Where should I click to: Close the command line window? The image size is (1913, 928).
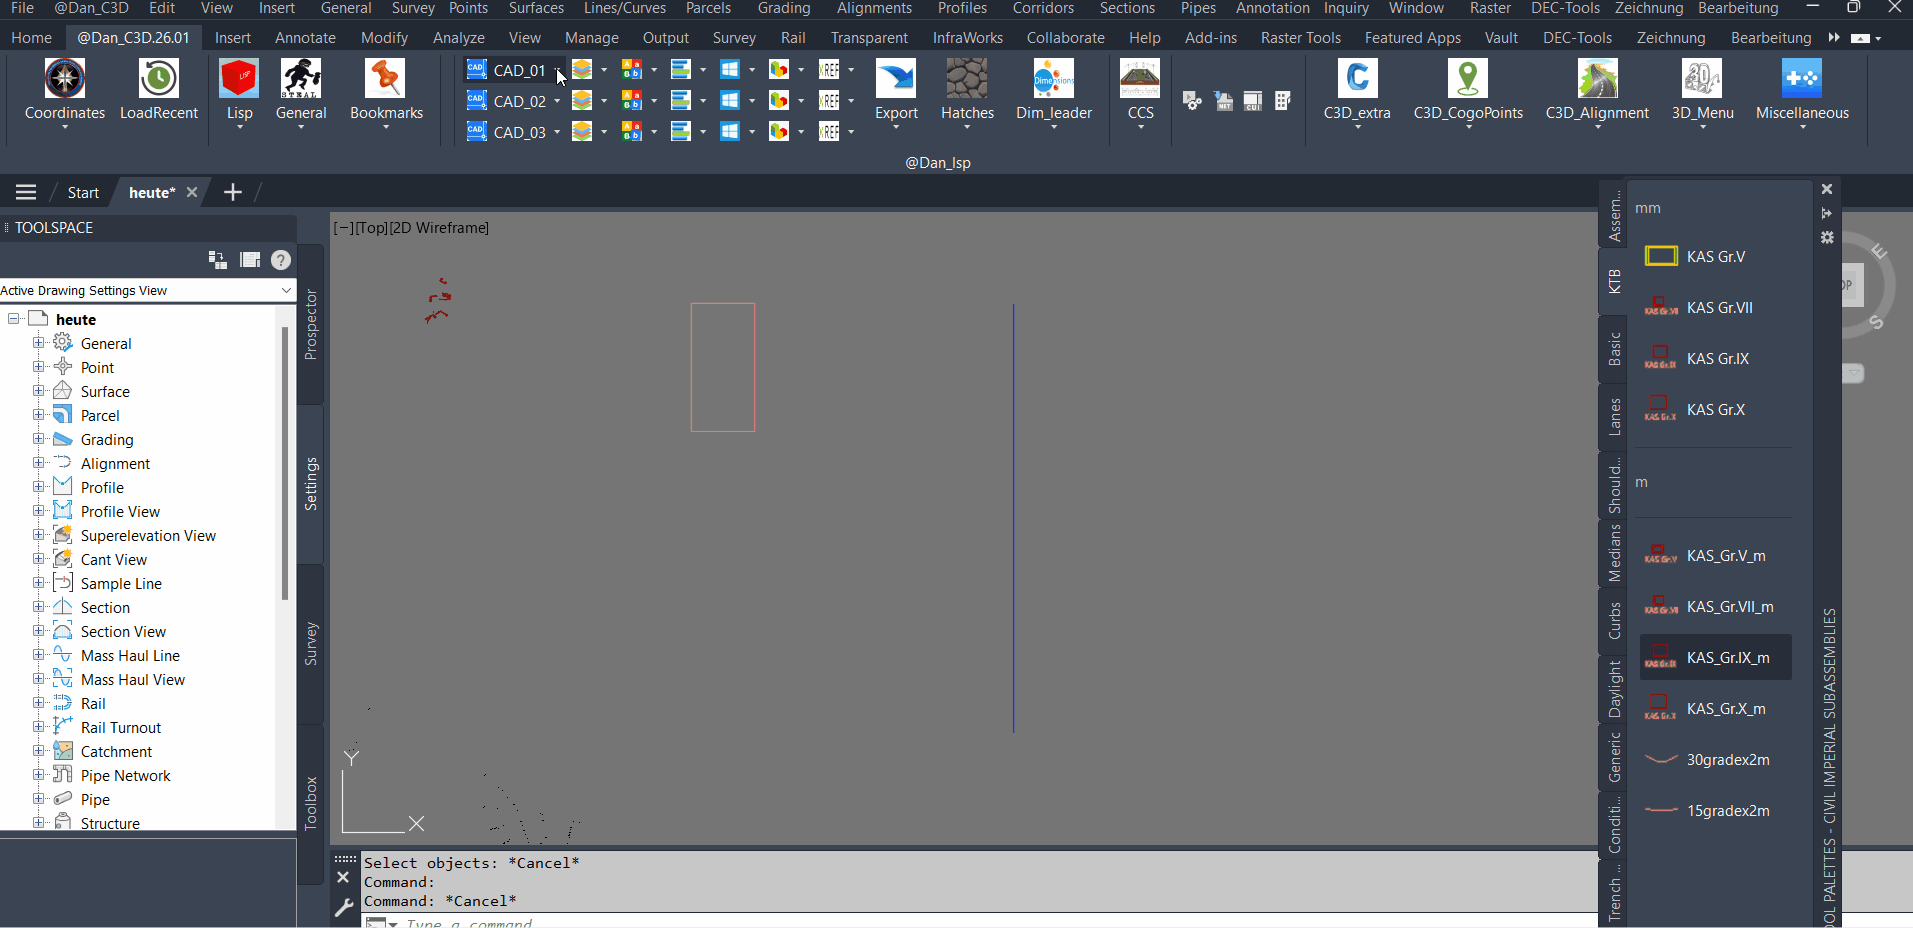click(x=343, y=877)
